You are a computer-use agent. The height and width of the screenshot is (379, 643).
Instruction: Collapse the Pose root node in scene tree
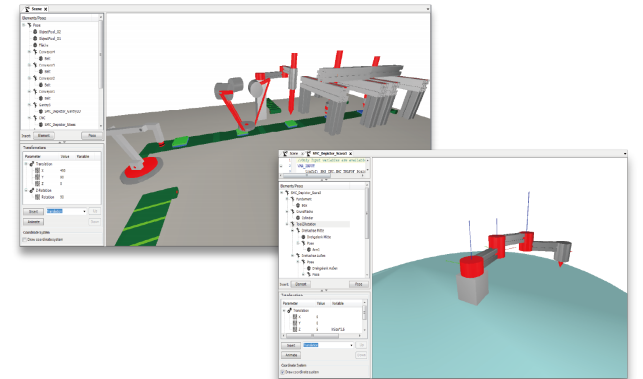pyautogui.click(x=24, y=25)
